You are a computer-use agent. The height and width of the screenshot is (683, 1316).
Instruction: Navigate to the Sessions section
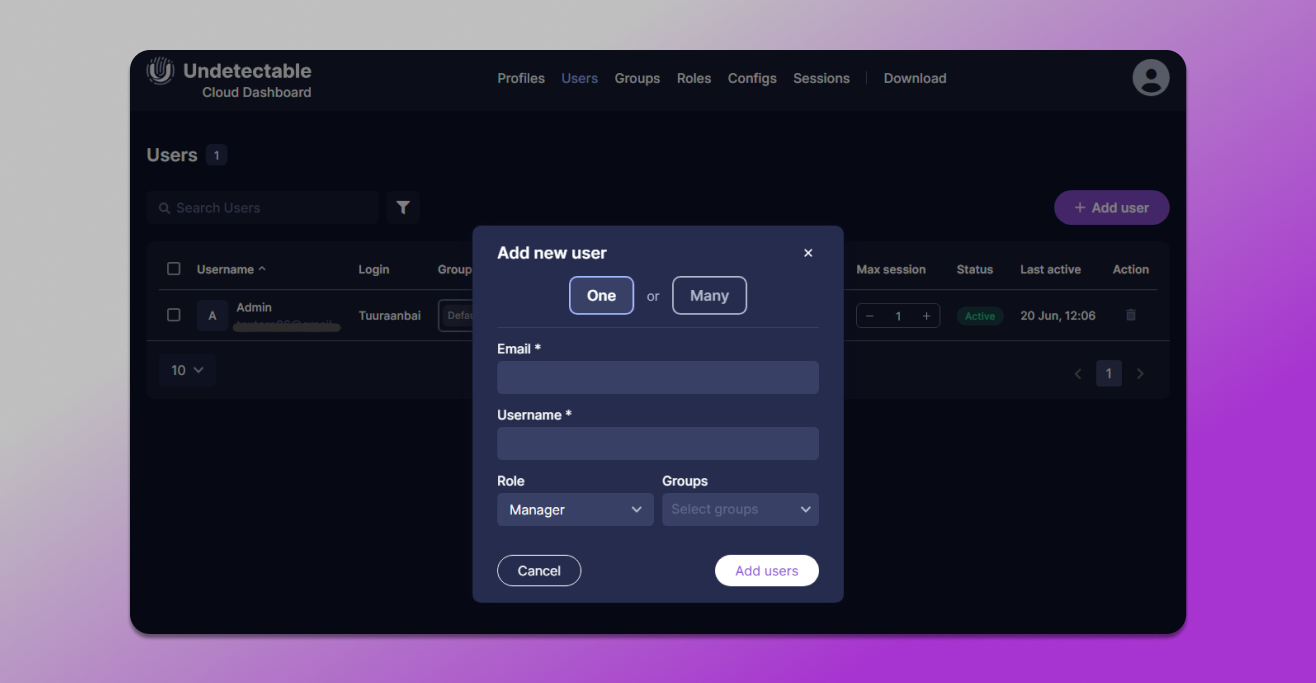821,78
